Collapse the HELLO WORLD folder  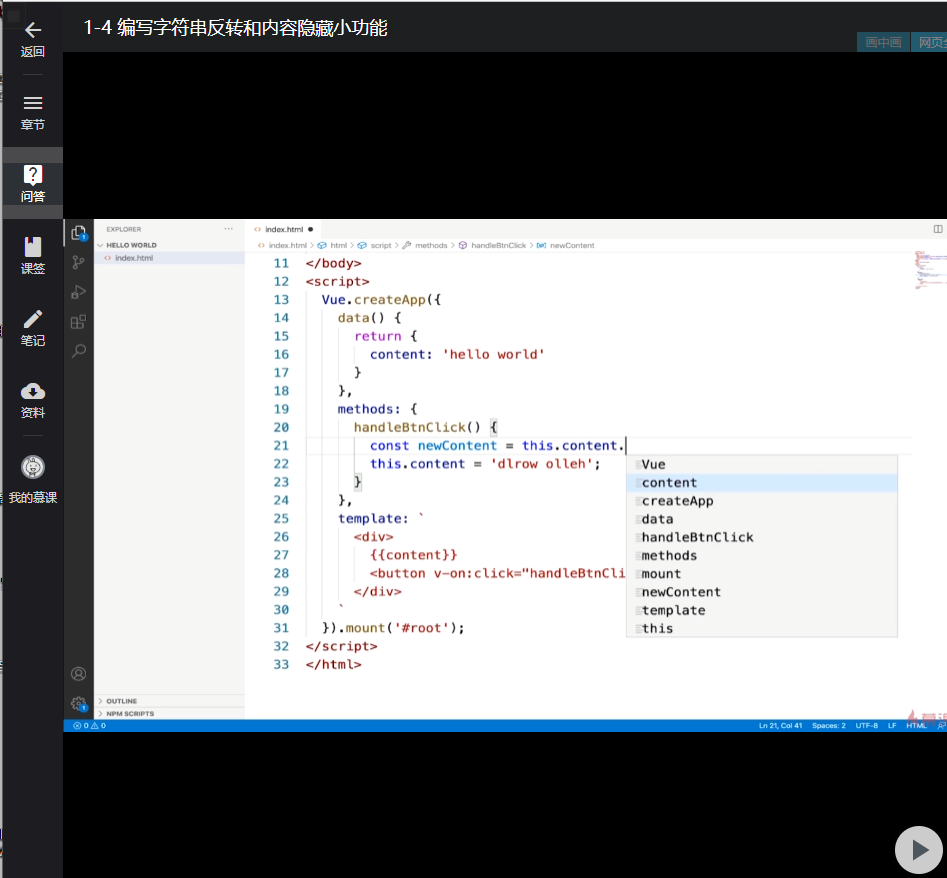click(131, 245)
